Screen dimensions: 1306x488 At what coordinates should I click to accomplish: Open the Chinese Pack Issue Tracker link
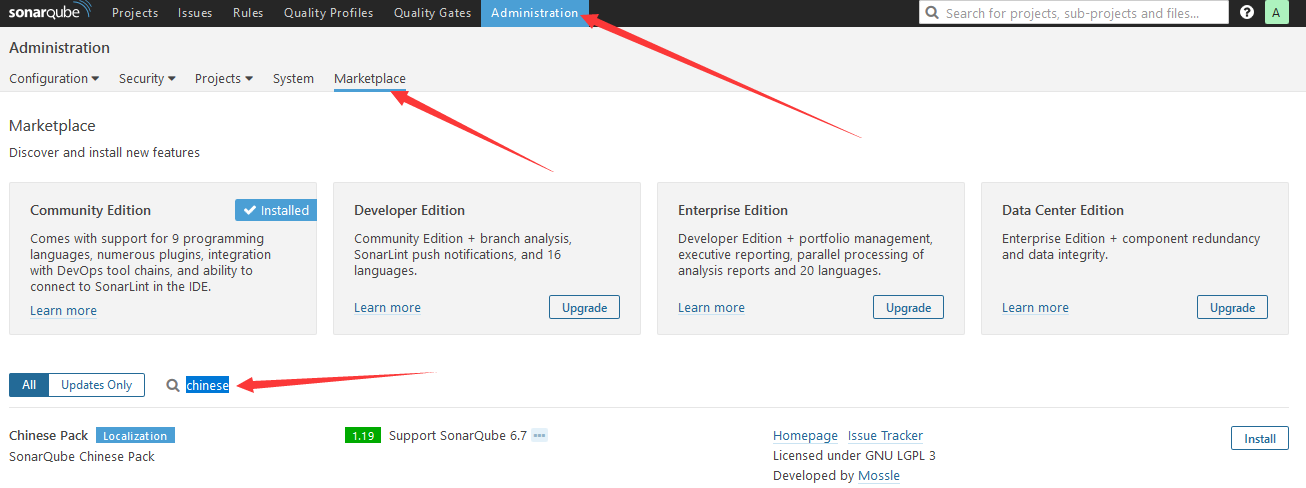tap(885, 435)
